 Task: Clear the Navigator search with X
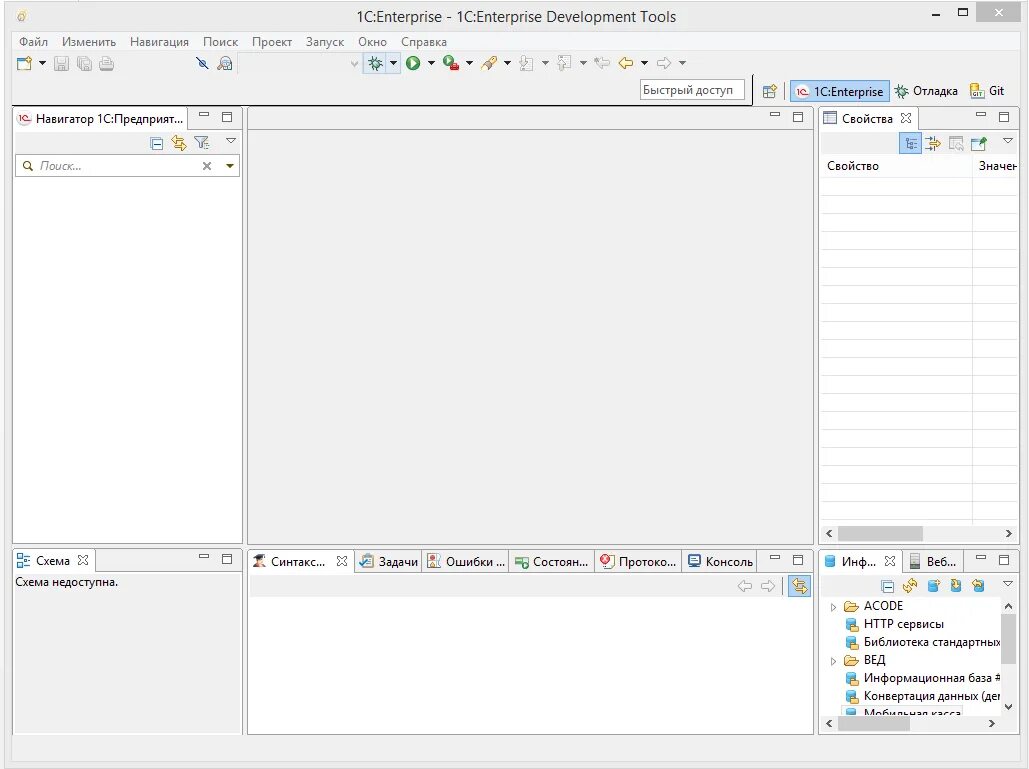point(207,166)
